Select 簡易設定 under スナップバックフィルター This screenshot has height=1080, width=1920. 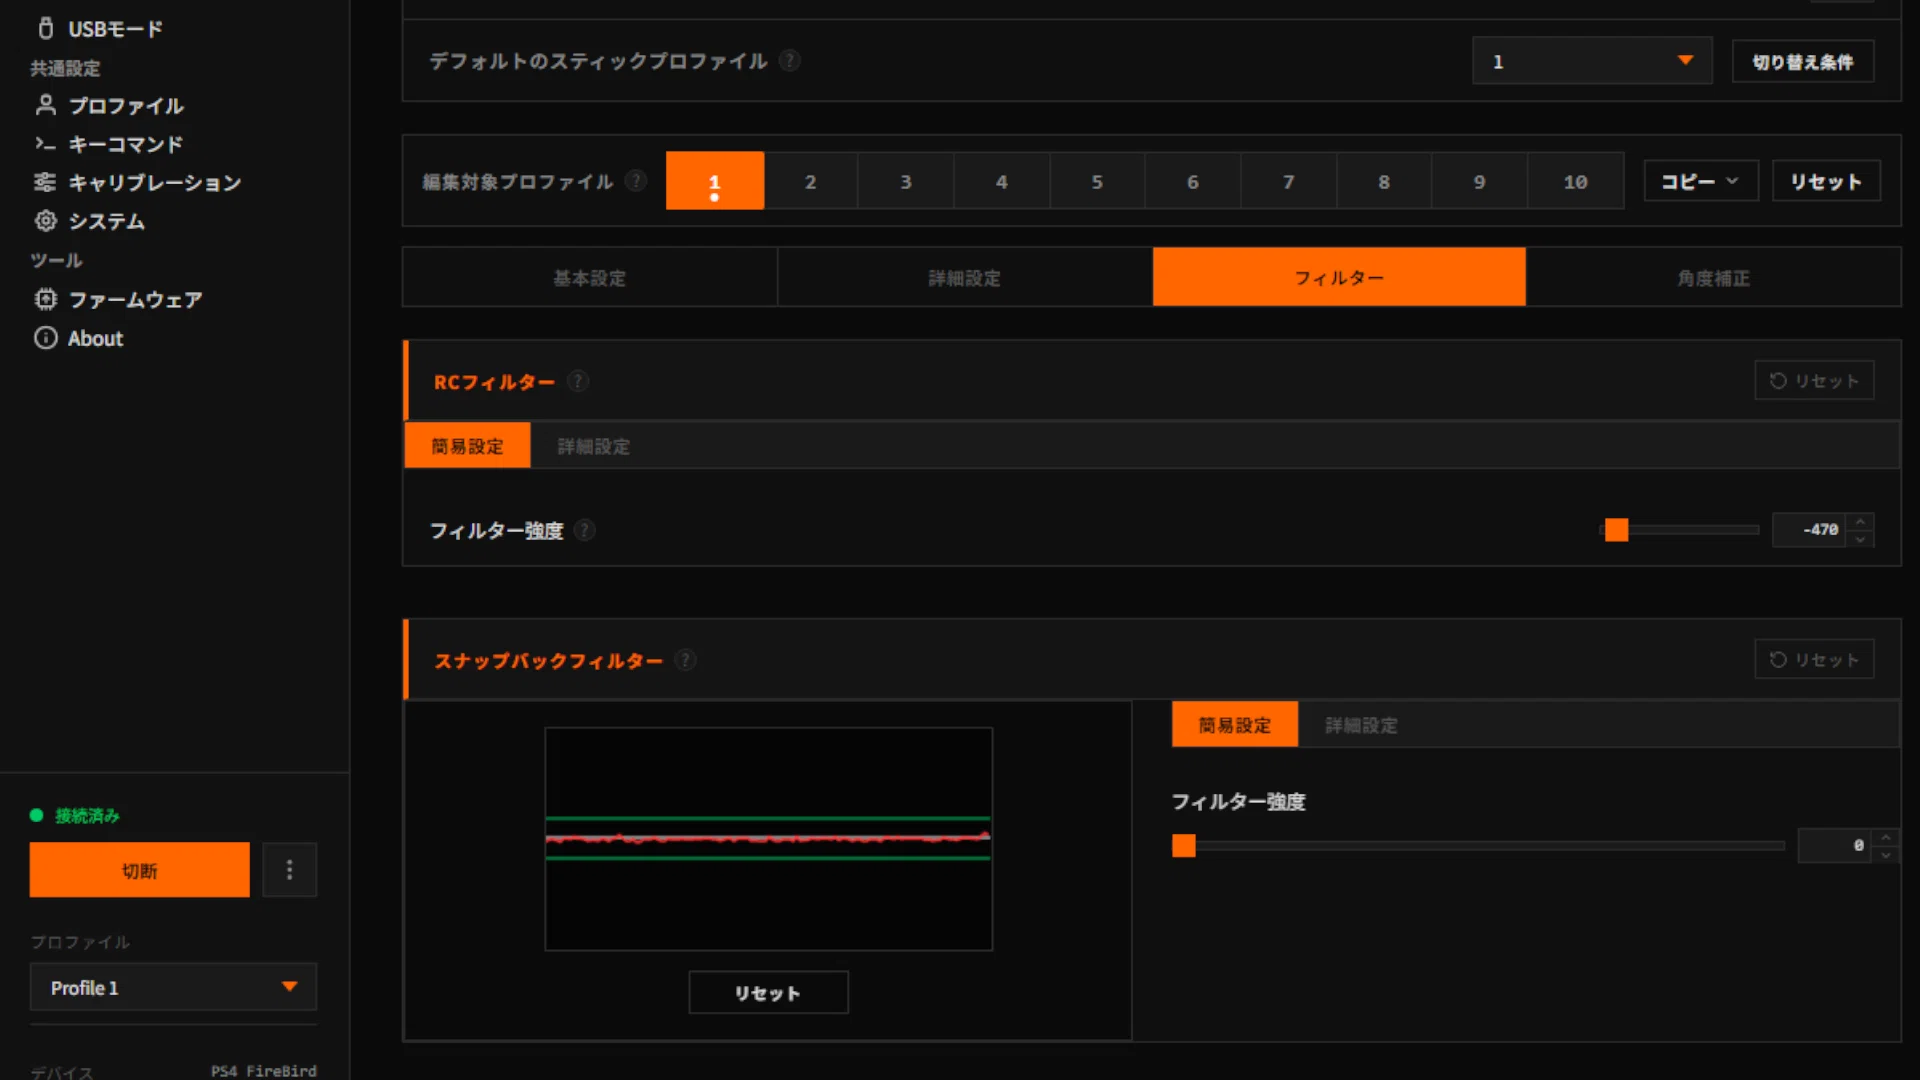point(1235,724)
